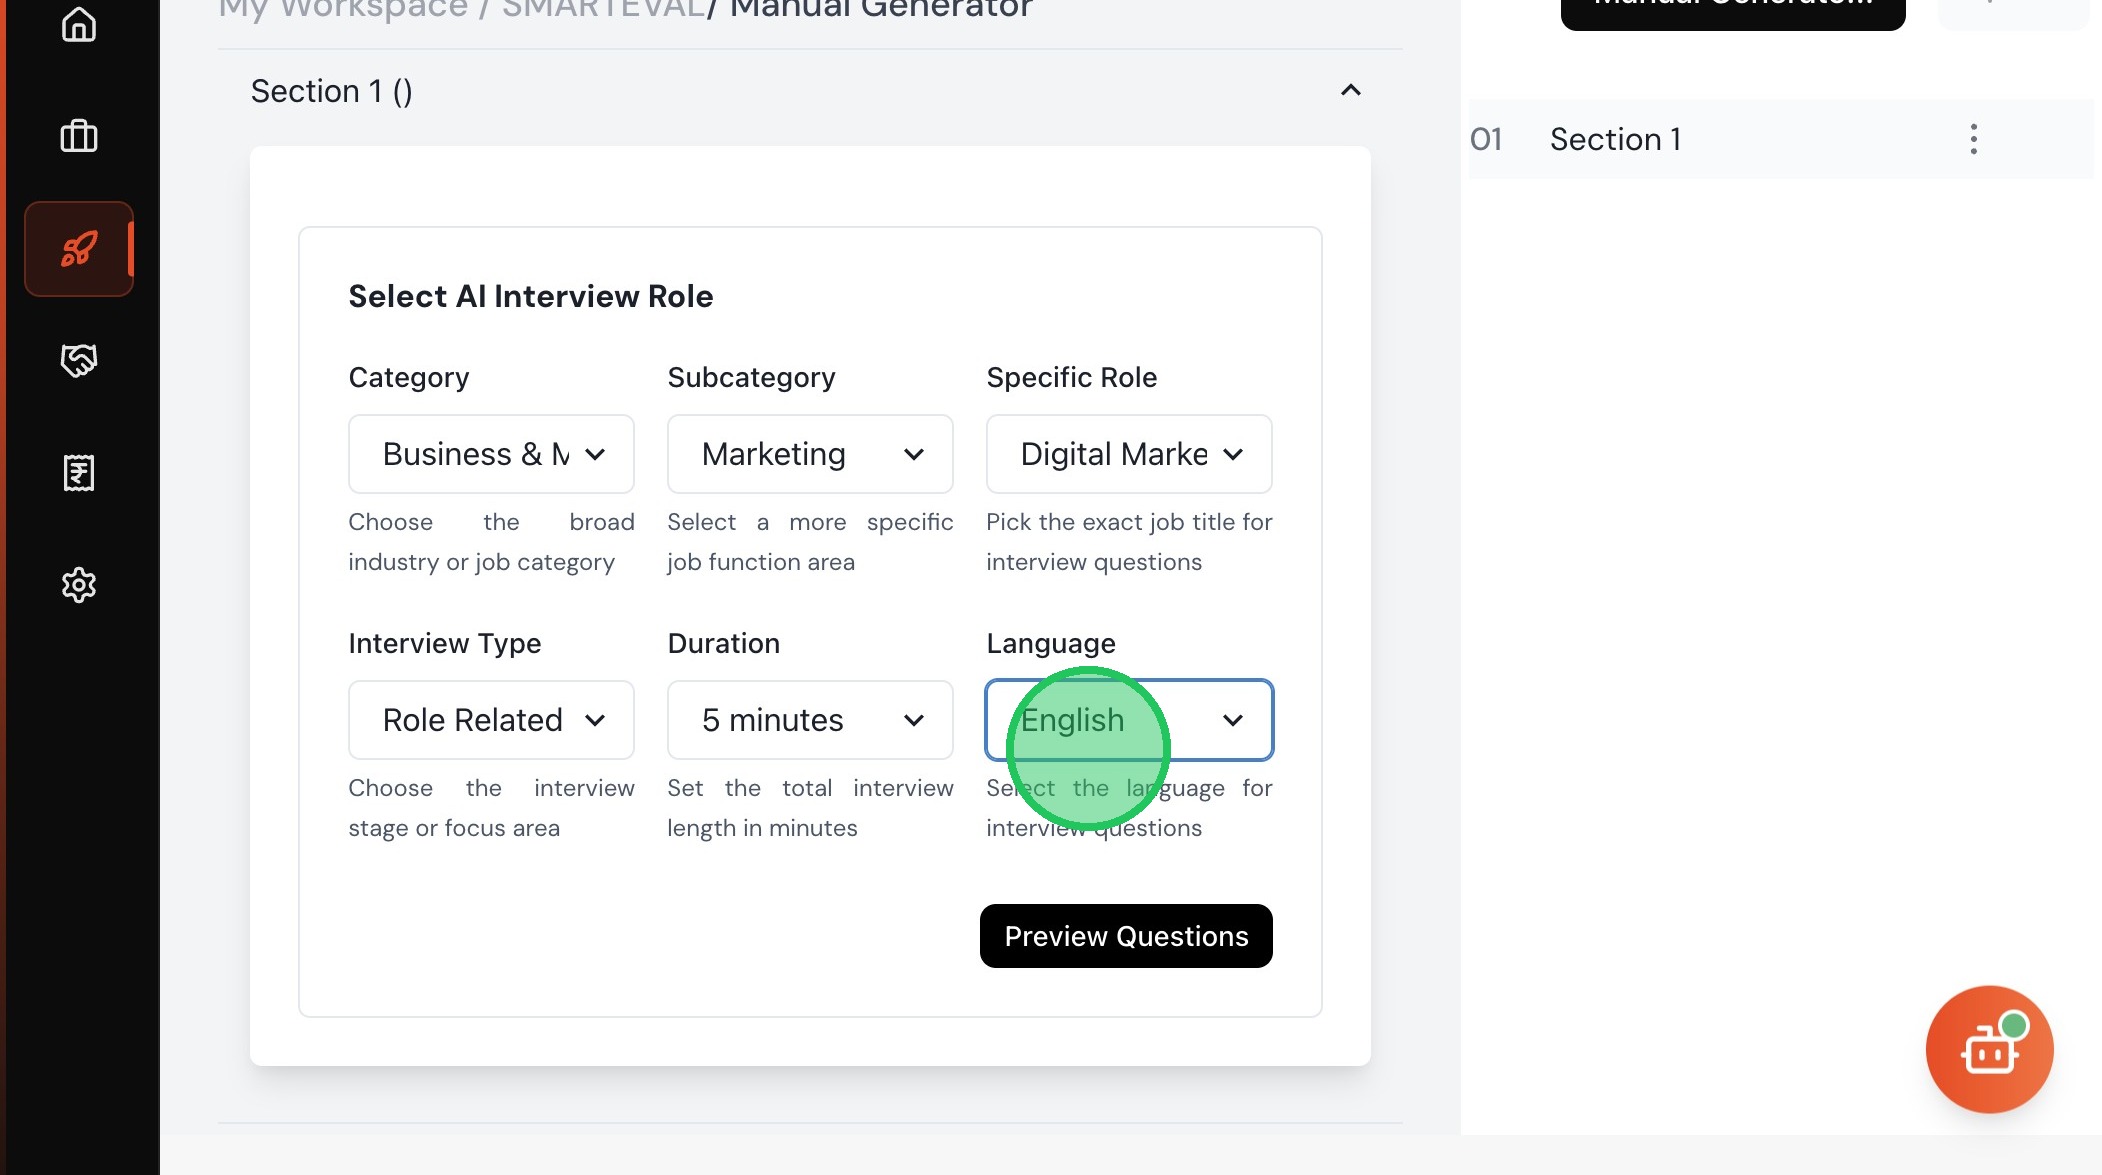Go to My Workspace breadcrumb
Viewport: 2102px width, 1175px height.
pos(343,10)
